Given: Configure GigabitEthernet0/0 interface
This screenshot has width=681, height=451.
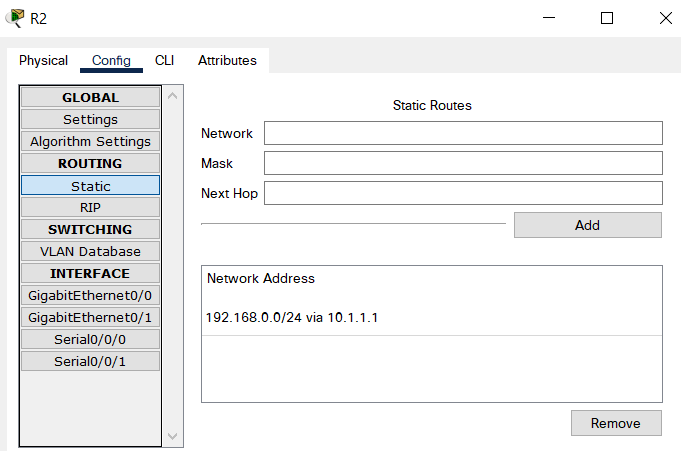Looking at the screenshot, I should click(x=90, y=295).
